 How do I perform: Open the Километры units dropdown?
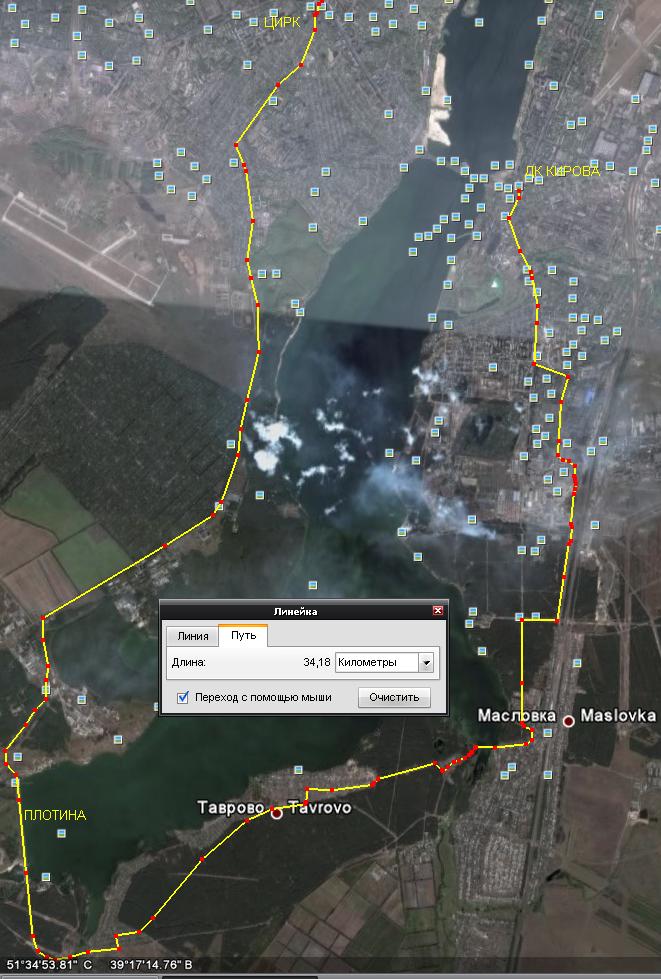(x=427, y=662)
